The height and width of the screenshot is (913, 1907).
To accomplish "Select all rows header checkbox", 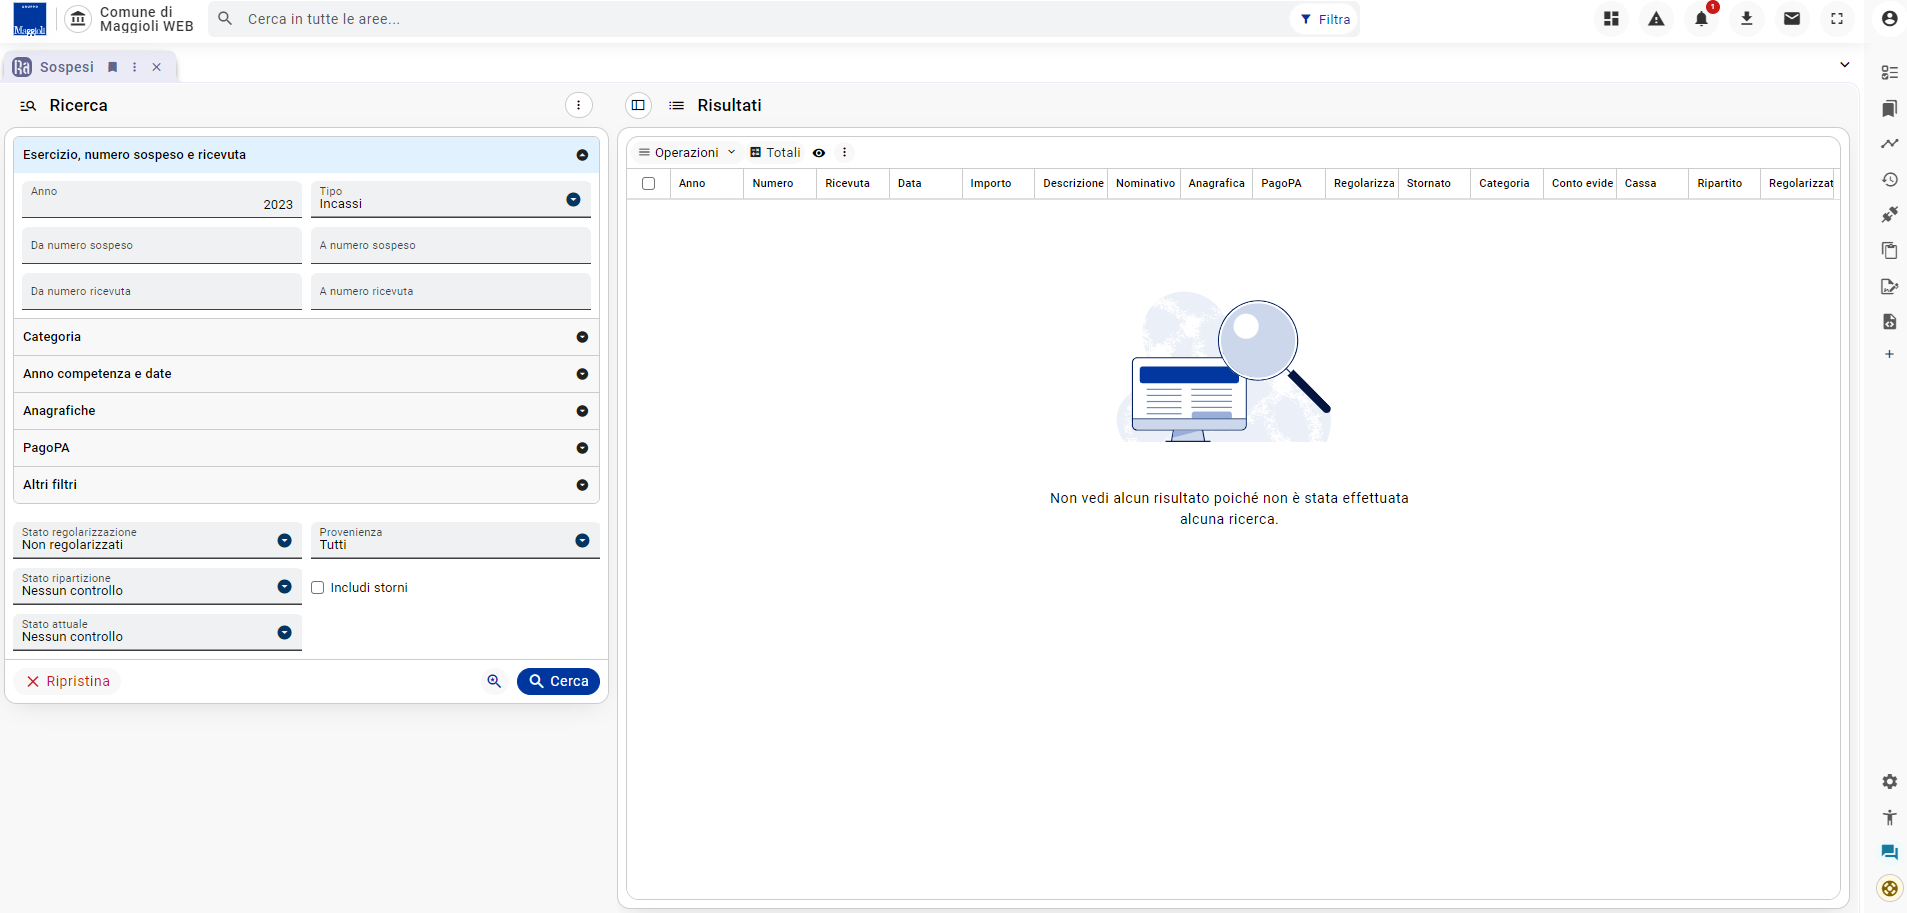I will click(649, 184).
